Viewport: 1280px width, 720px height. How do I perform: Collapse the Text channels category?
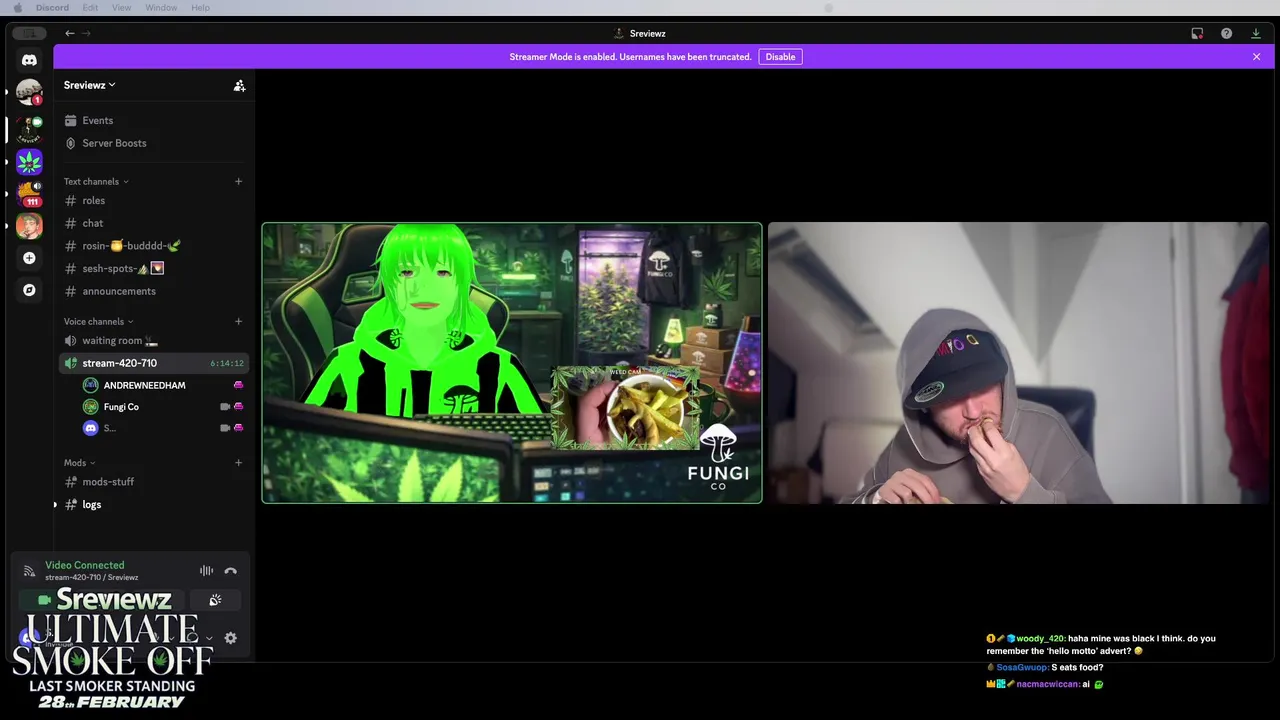click(96, 181)
